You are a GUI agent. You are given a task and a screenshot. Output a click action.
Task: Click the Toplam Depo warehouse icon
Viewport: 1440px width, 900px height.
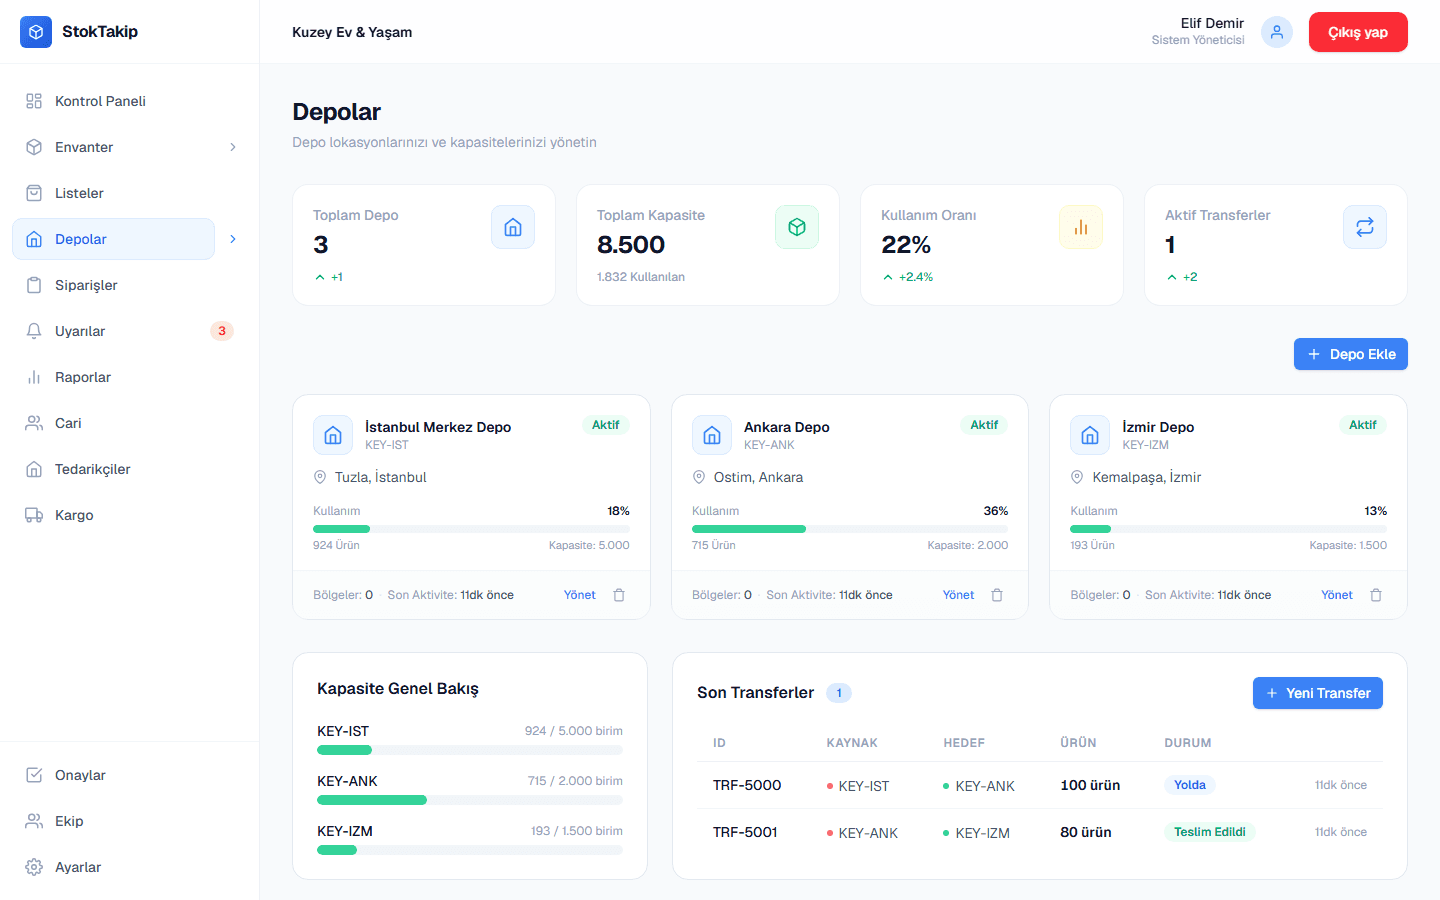click(x=513, y=227)
